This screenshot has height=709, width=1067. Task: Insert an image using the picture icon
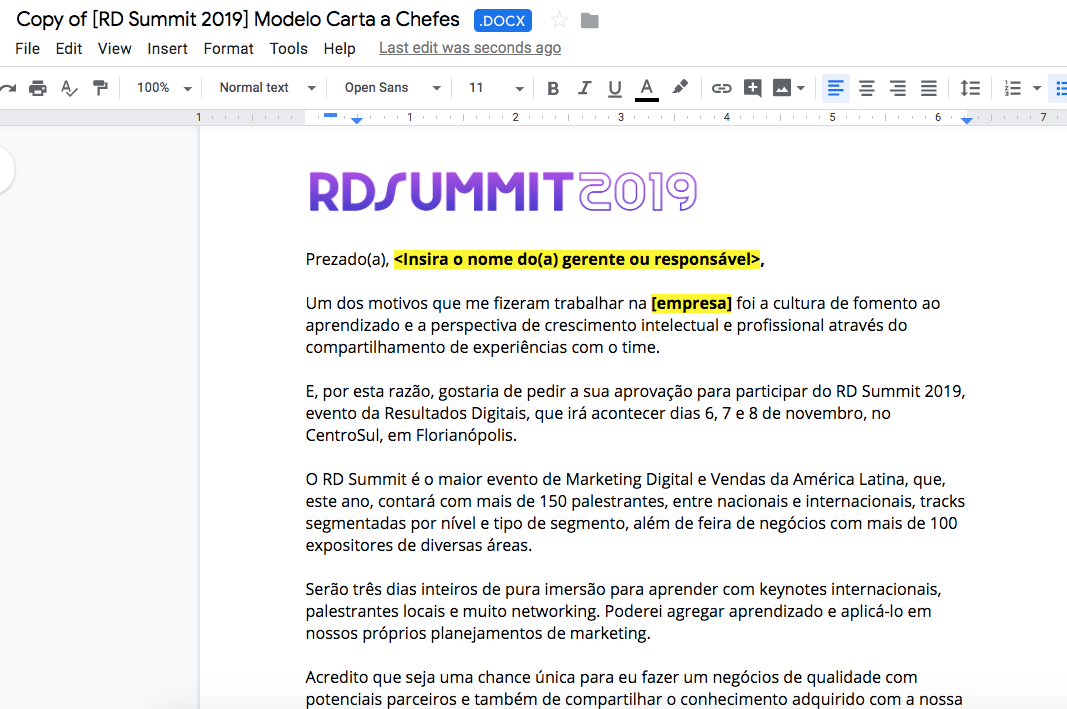pyautogui.click(x=782, y=88)
